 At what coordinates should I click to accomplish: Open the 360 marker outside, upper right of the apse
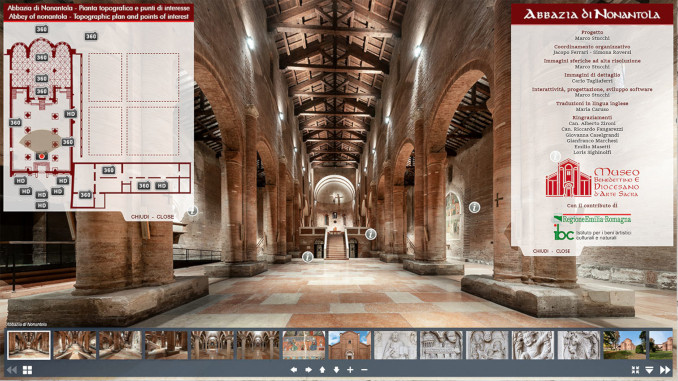(91, 36)
